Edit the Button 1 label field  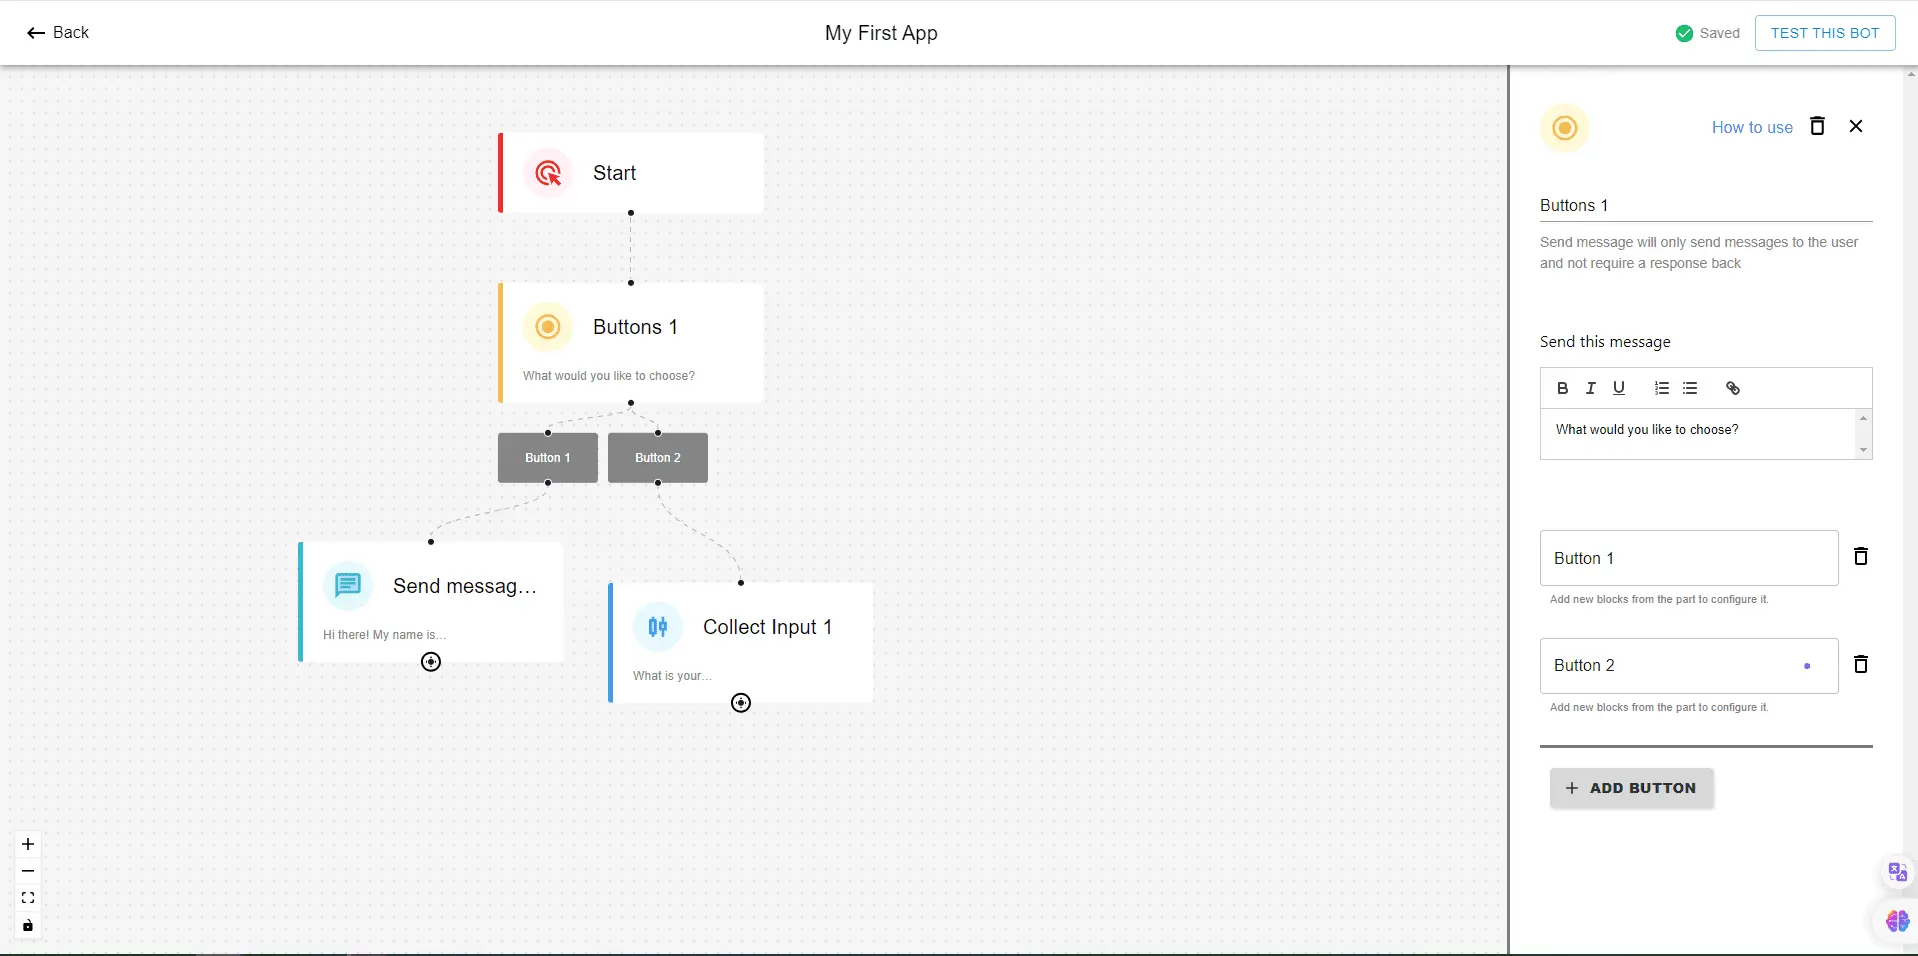(x=1689, y=558)
